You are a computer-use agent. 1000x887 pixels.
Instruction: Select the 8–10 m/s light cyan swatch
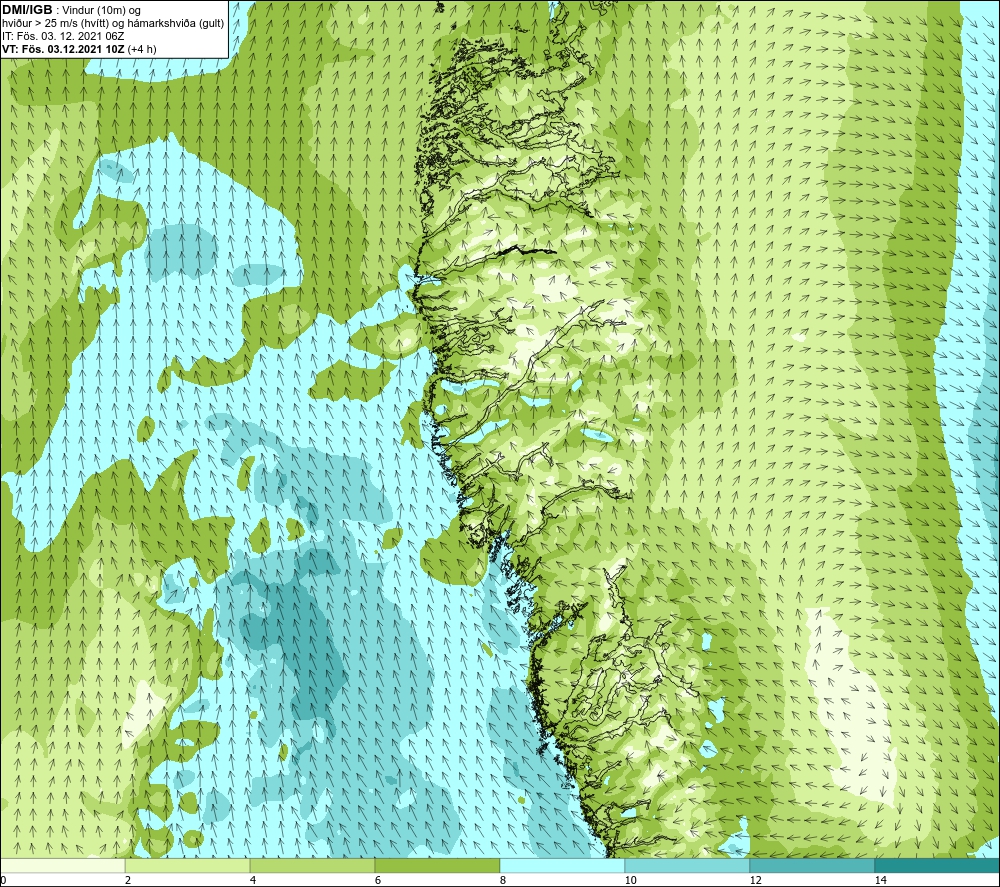pyautogui.click(x=562, y=865)
